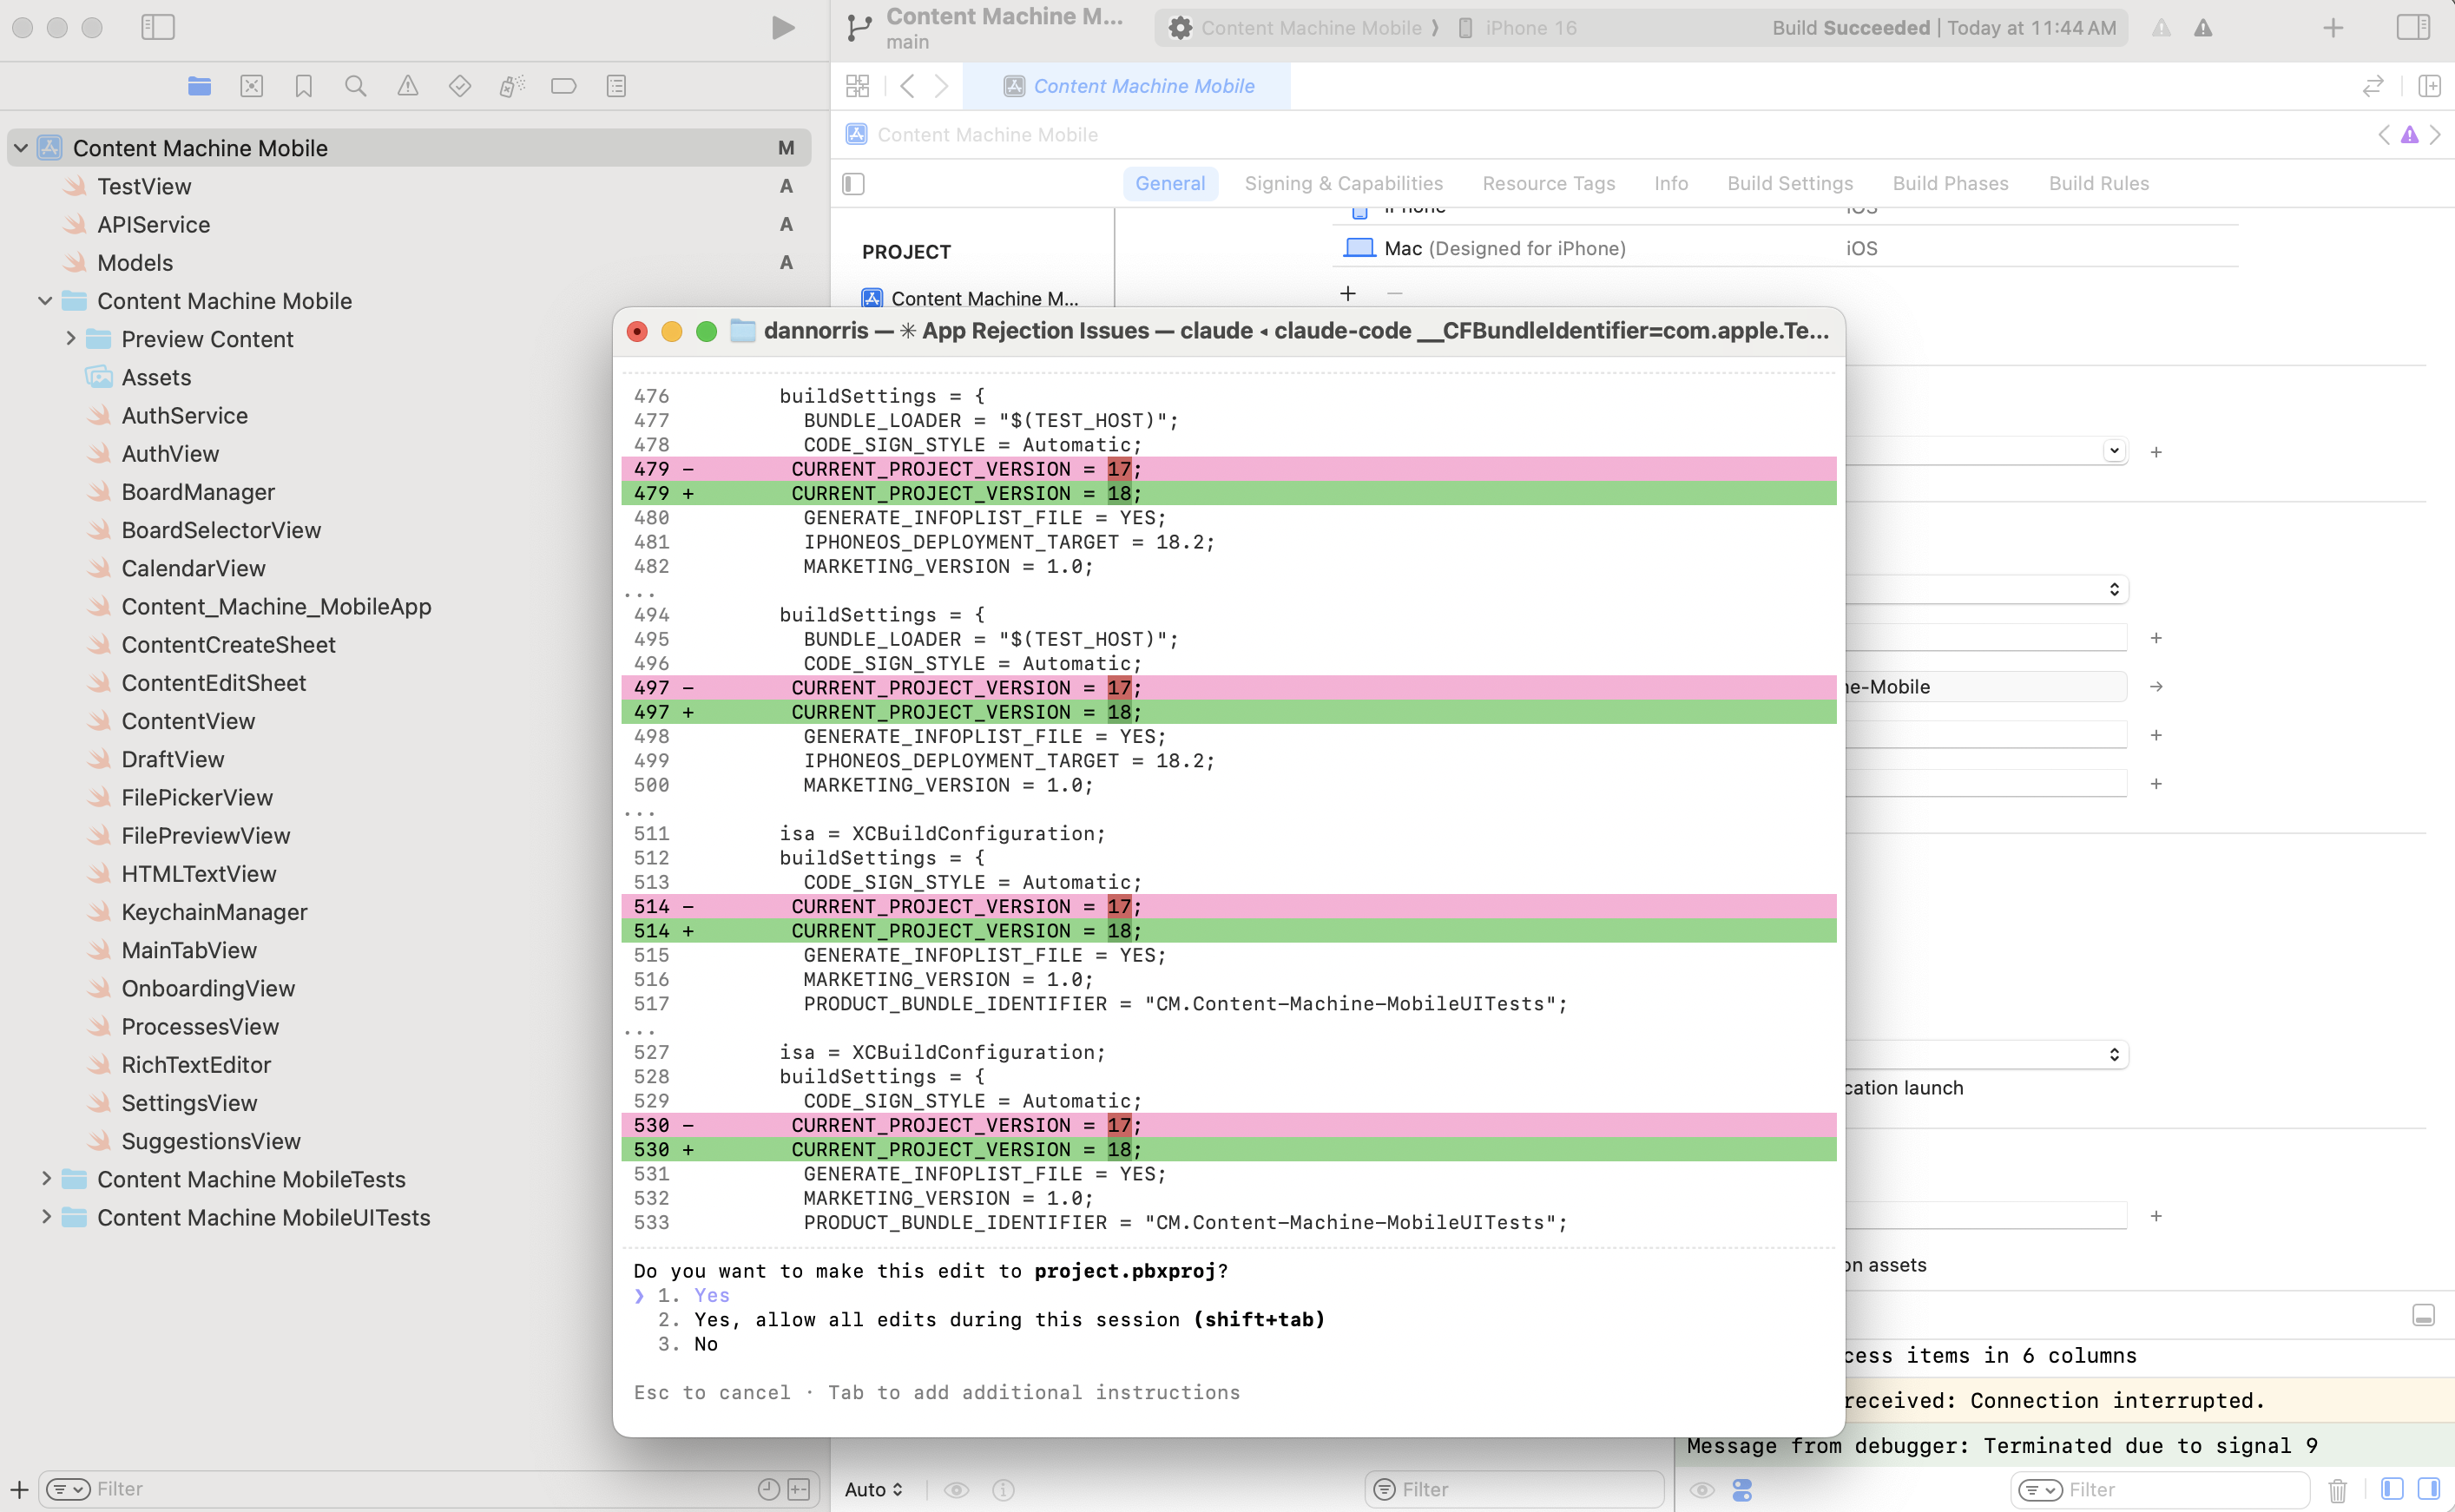2455x1512 pixels.
Task: Open the Source Control navigator icon
Action: (x=251, y=86)
